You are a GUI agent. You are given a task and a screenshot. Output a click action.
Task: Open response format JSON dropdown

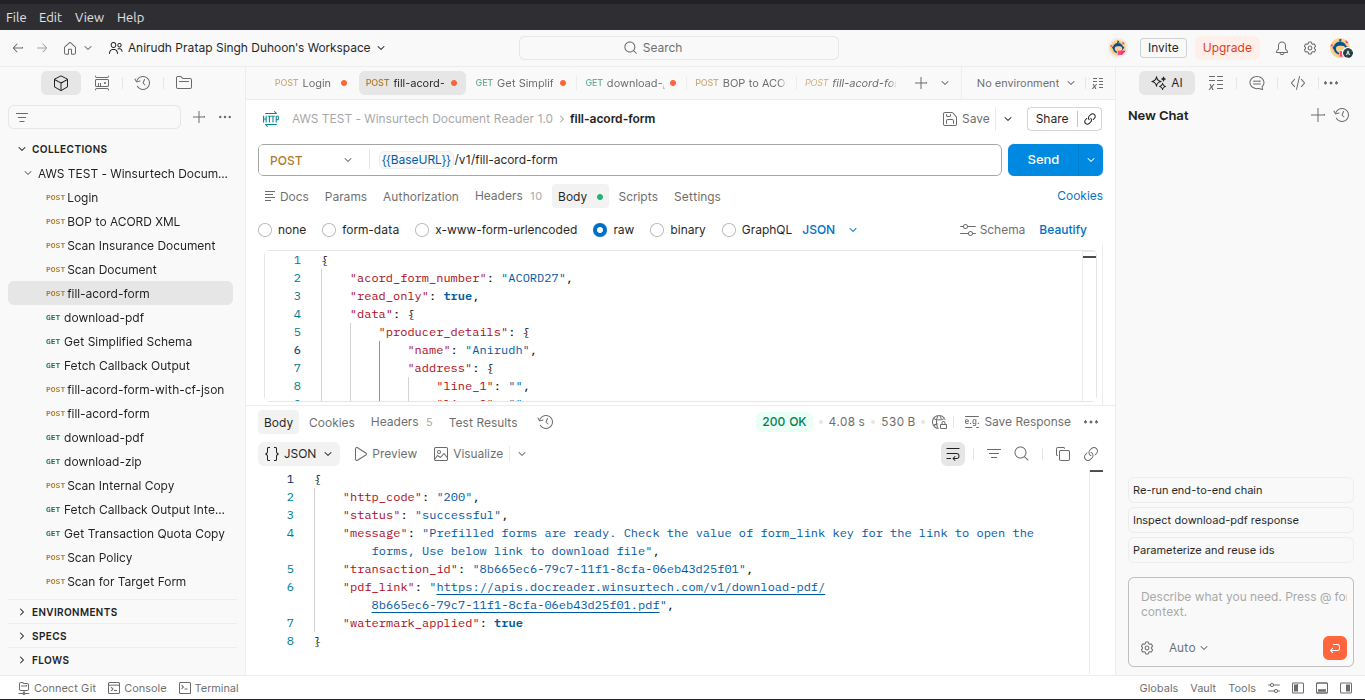(x=299, y=454)
